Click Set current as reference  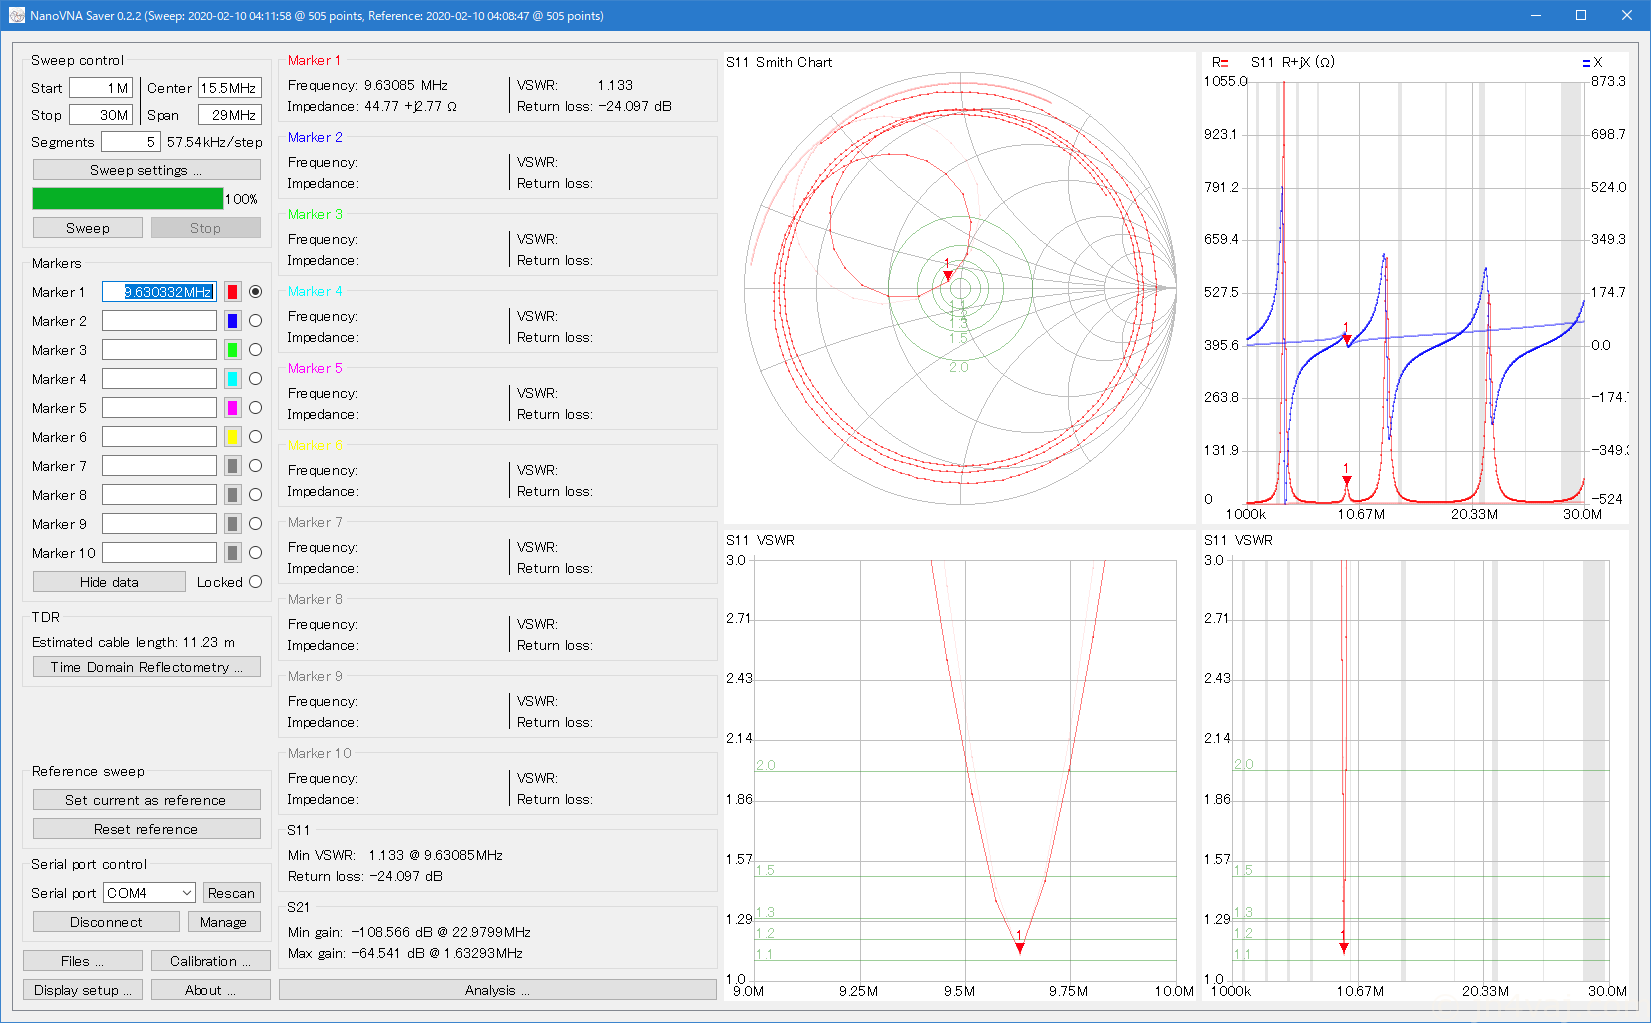[146, 800]
